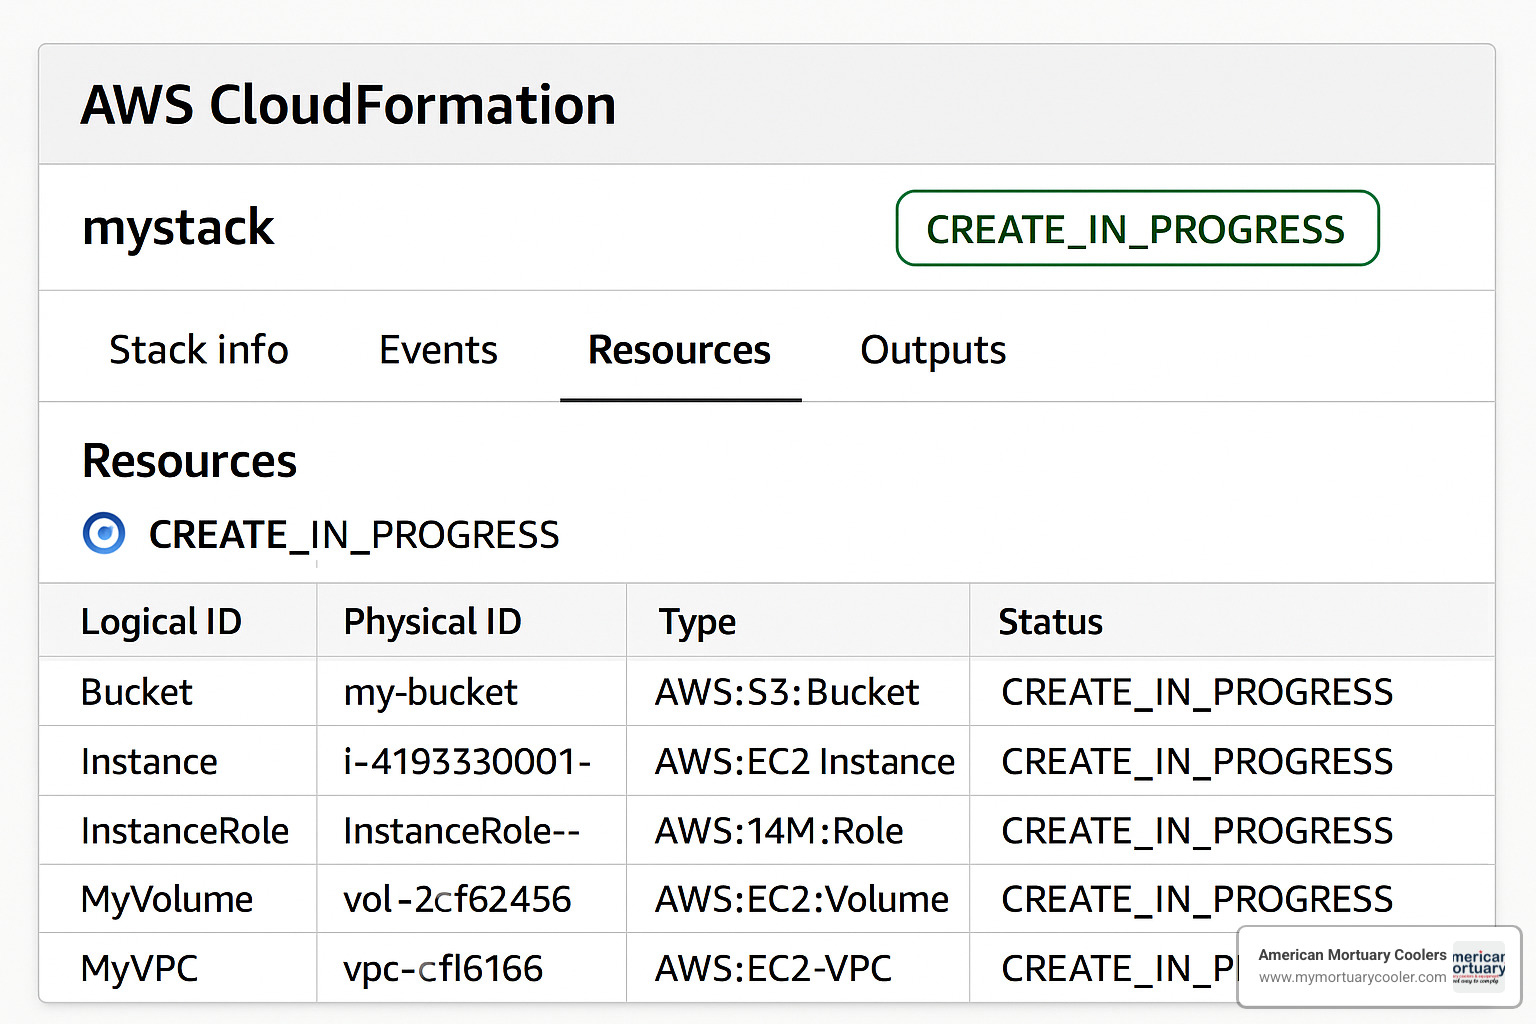The image size is (1536, 1024).
Task: Click the mystack stack name
Action: 178,228
